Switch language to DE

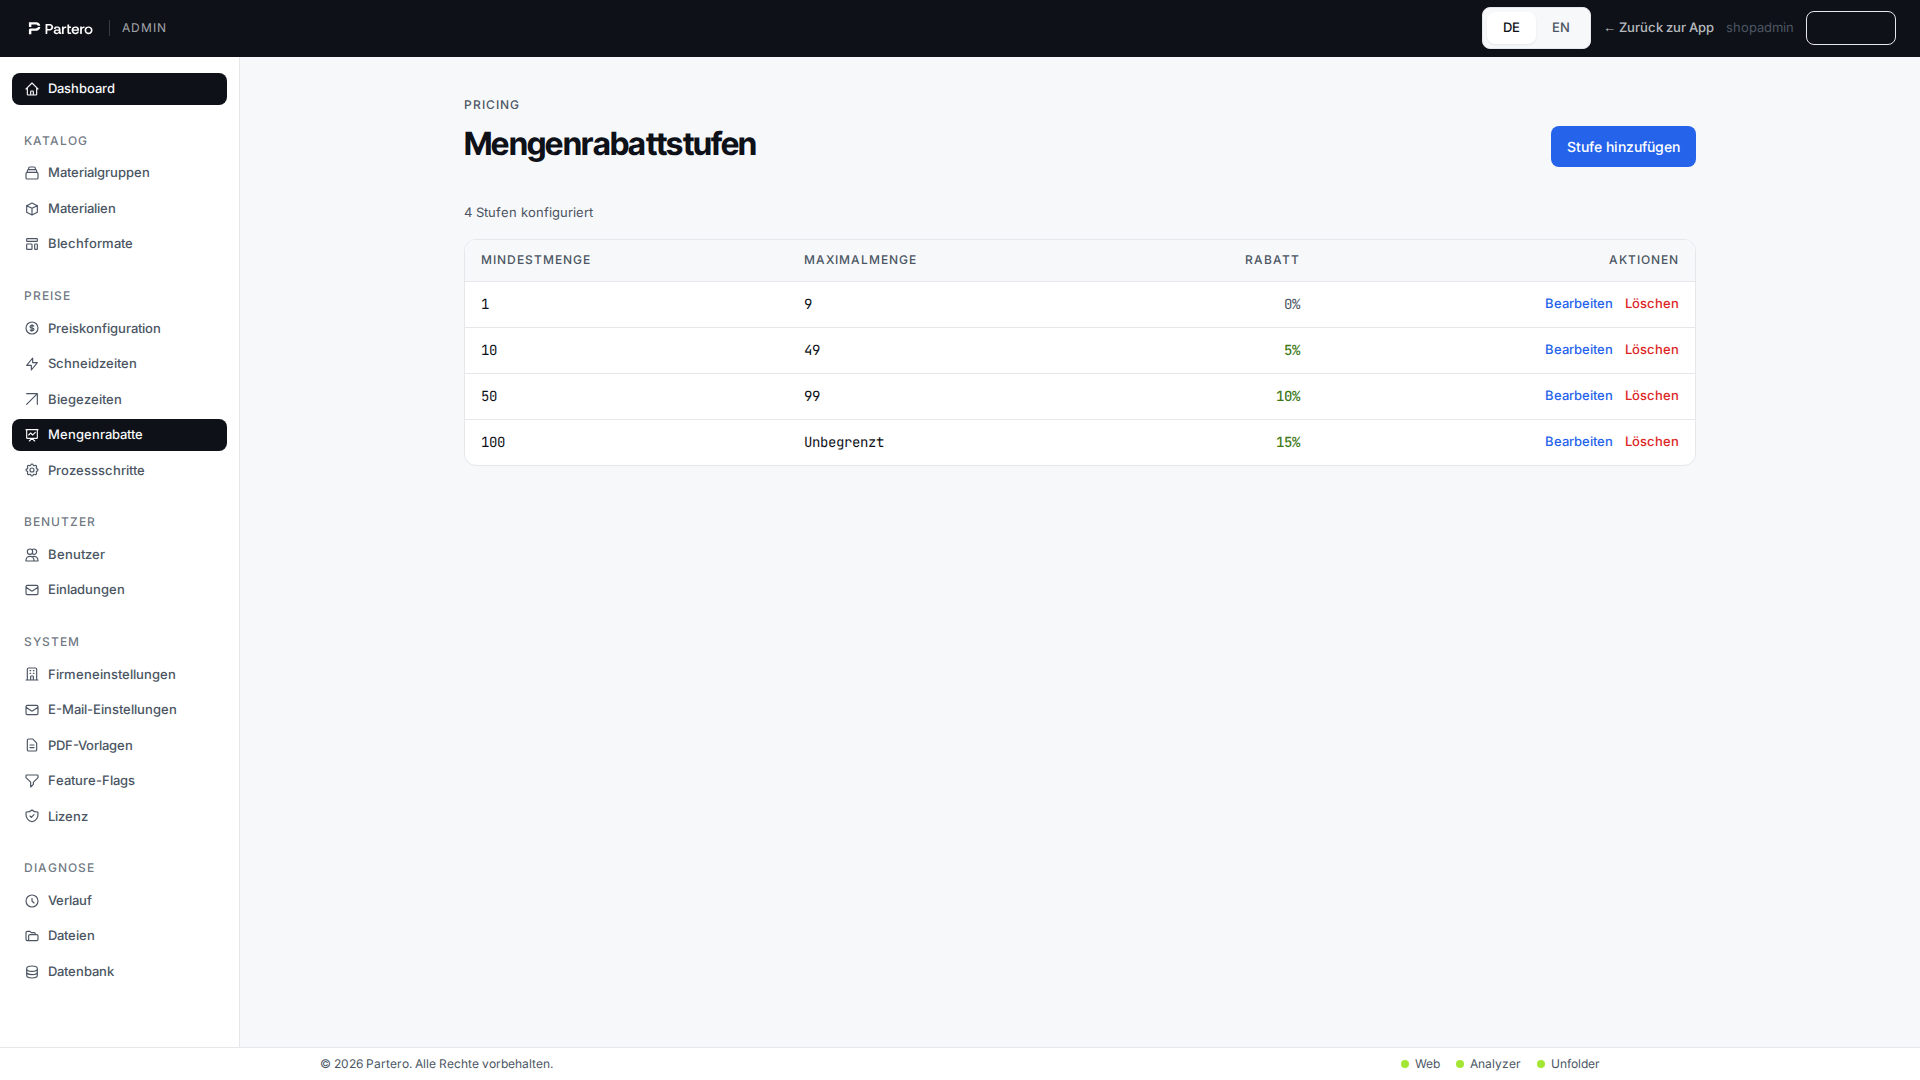pos(1511,28)
